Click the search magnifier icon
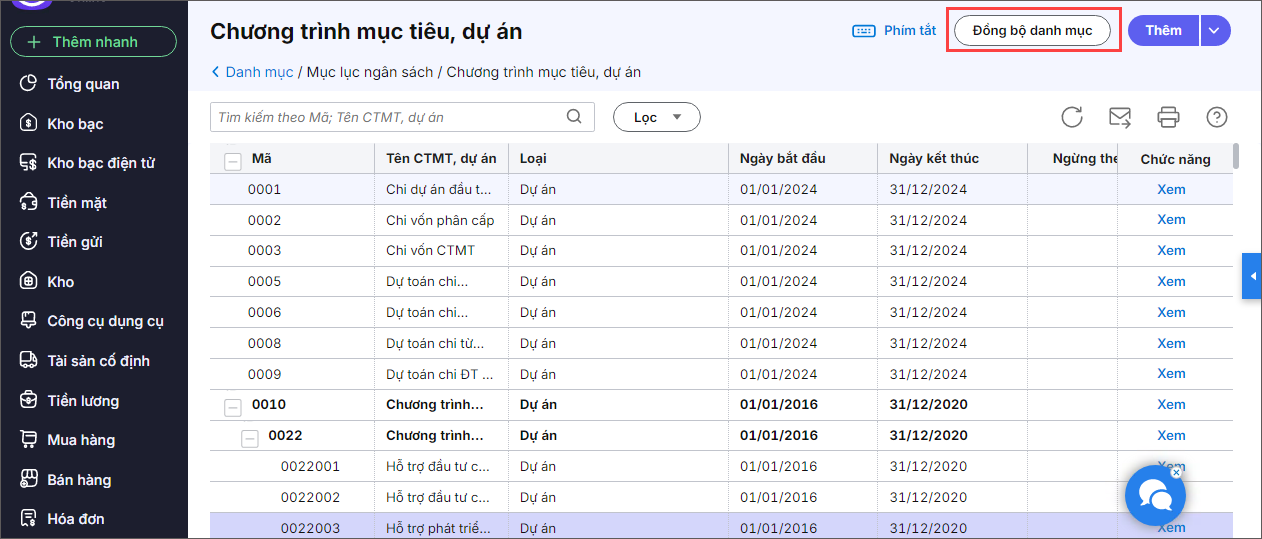 (574, 117)
